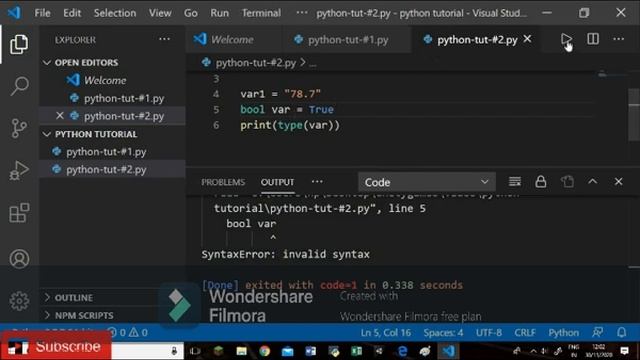
Task: Select the Output panel tab
Action: [278, 182]
